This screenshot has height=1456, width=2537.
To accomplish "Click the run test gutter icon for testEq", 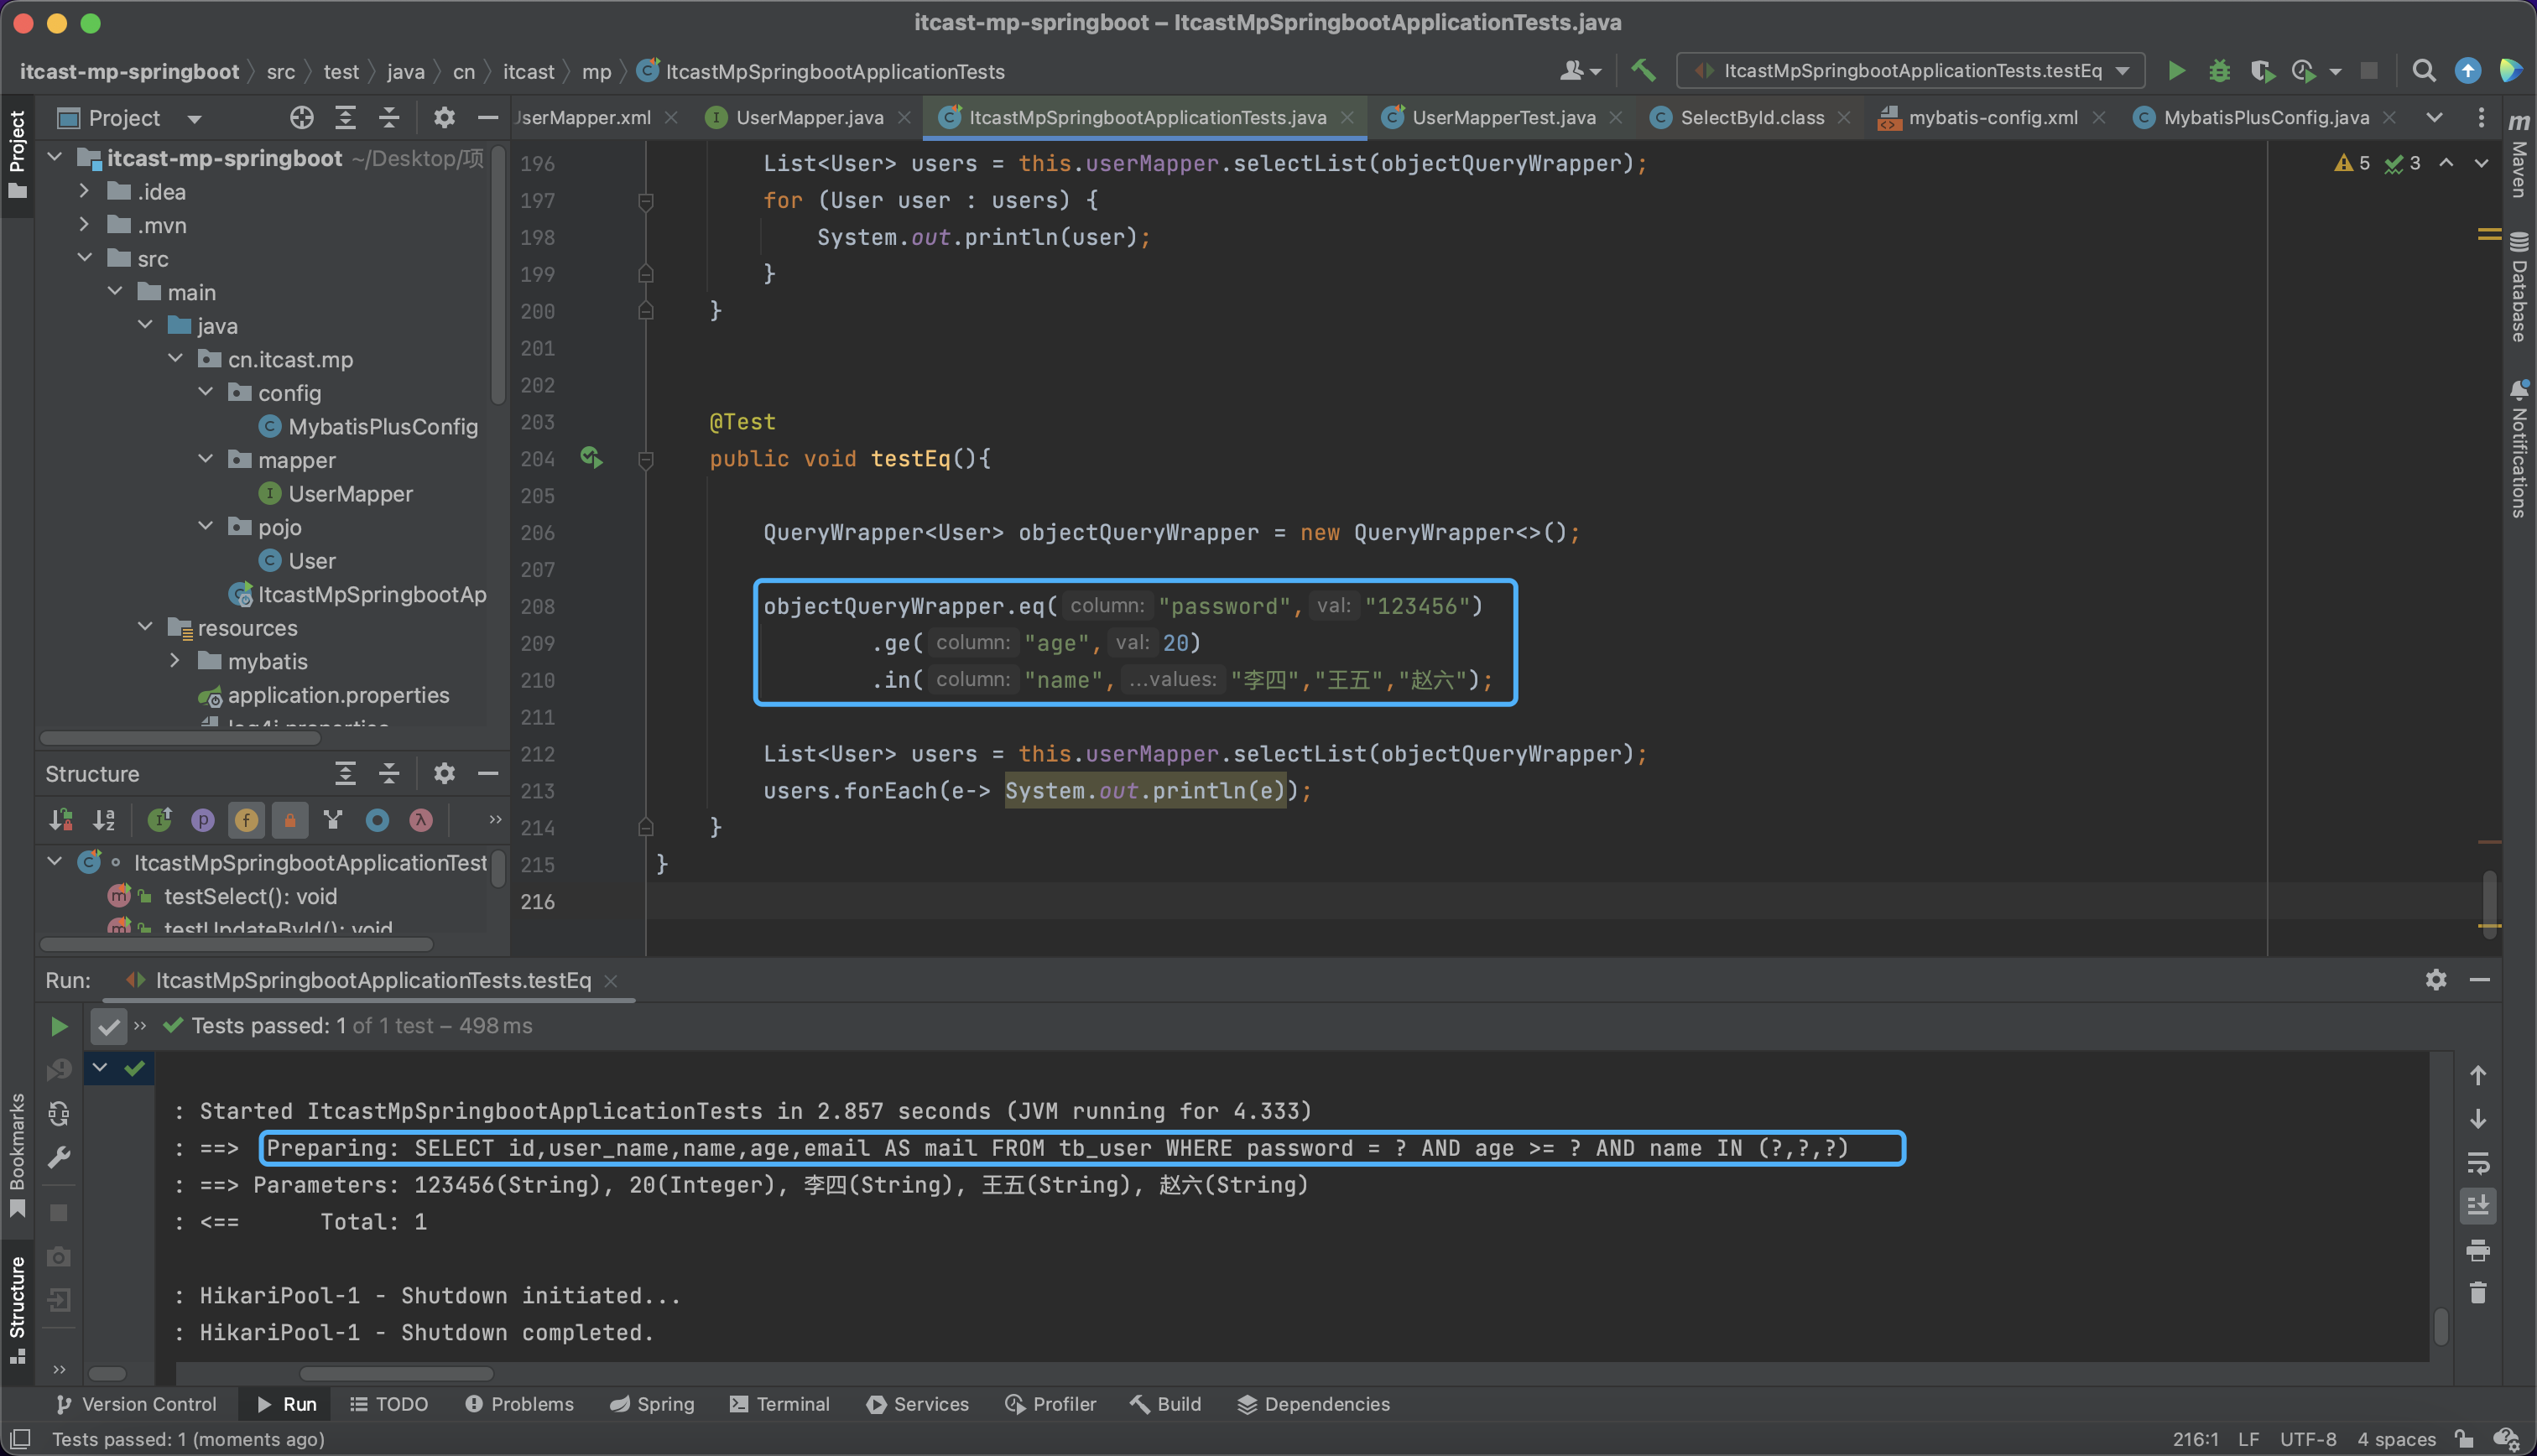I will click(591, 458).
